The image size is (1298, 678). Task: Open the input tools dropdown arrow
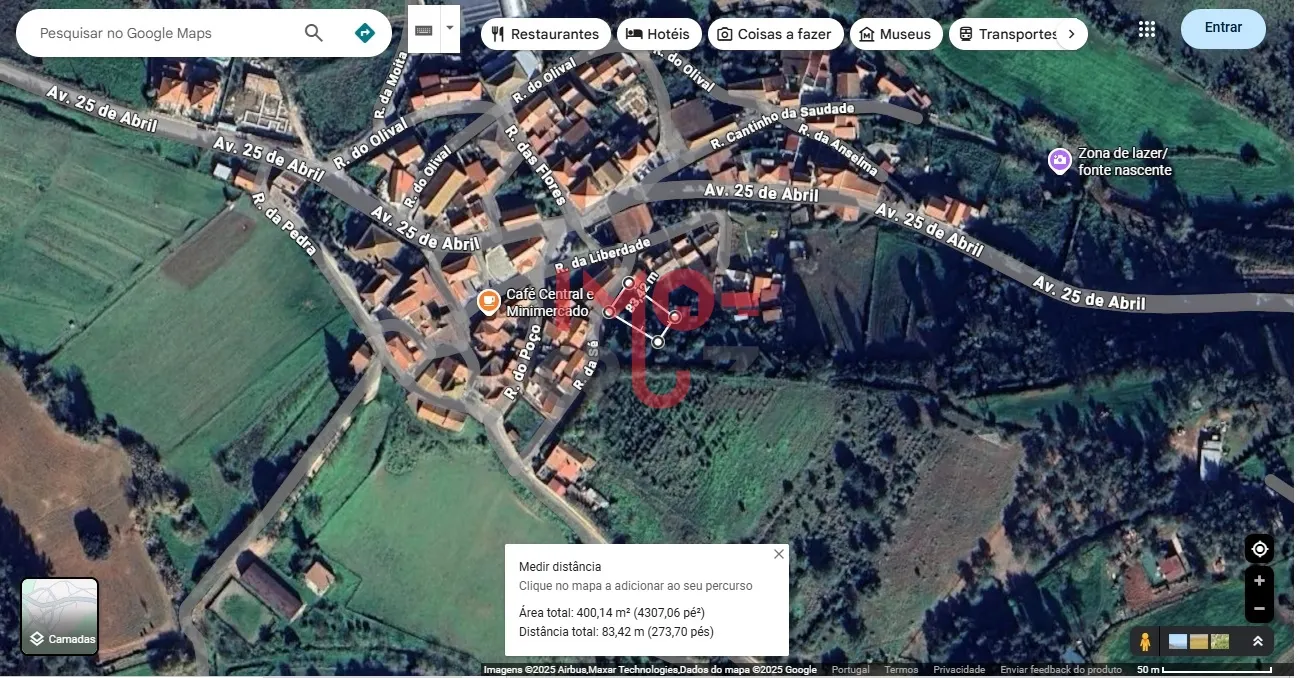coord(450,28)
